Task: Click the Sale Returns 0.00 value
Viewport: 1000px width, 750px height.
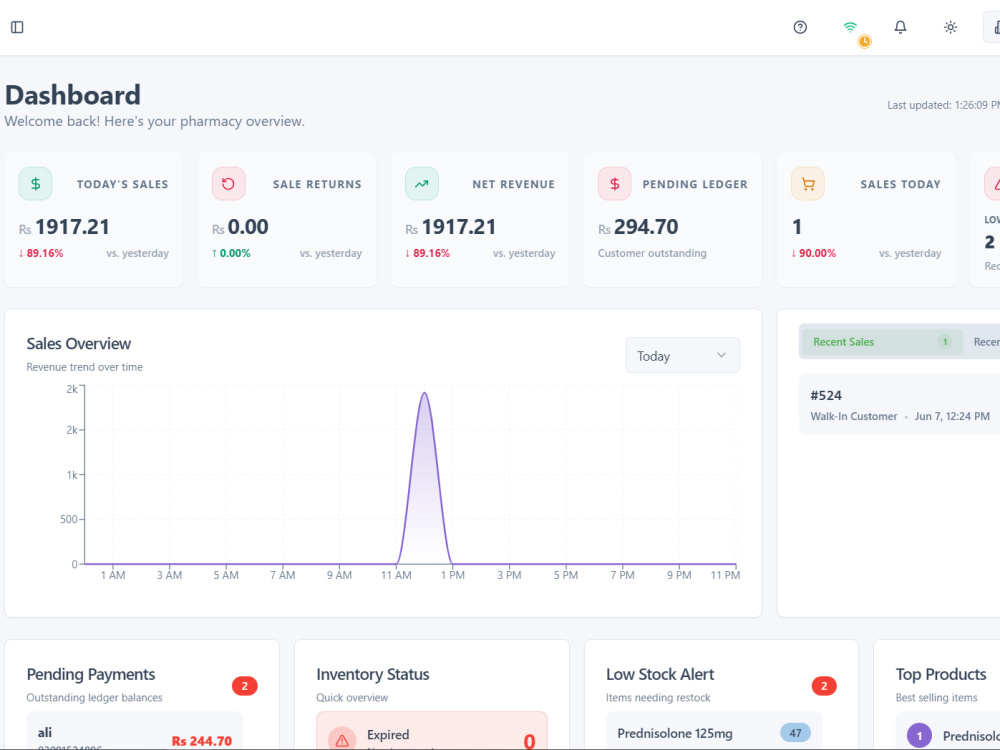Action: 248,226
